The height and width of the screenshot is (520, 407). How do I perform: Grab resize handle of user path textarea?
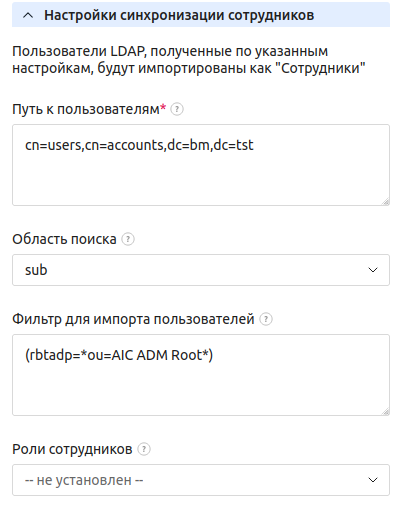click(385, 201)
